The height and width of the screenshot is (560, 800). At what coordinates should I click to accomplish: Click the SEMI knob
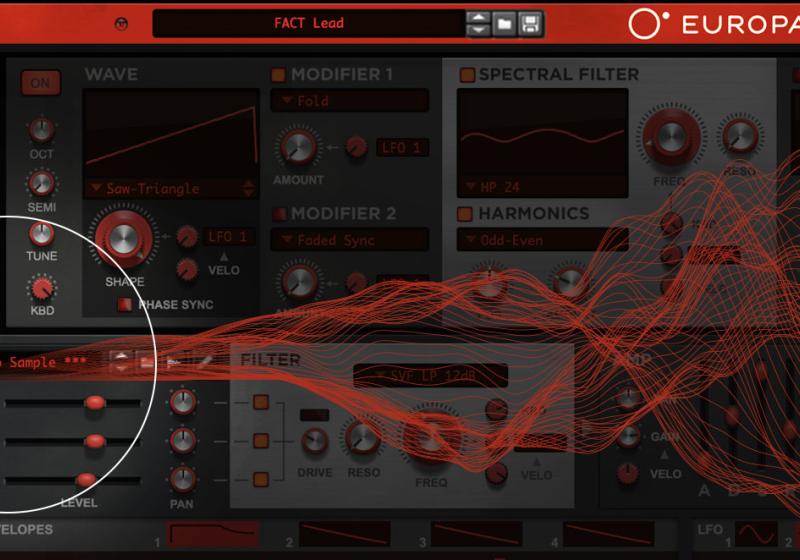tap(41, 184)
